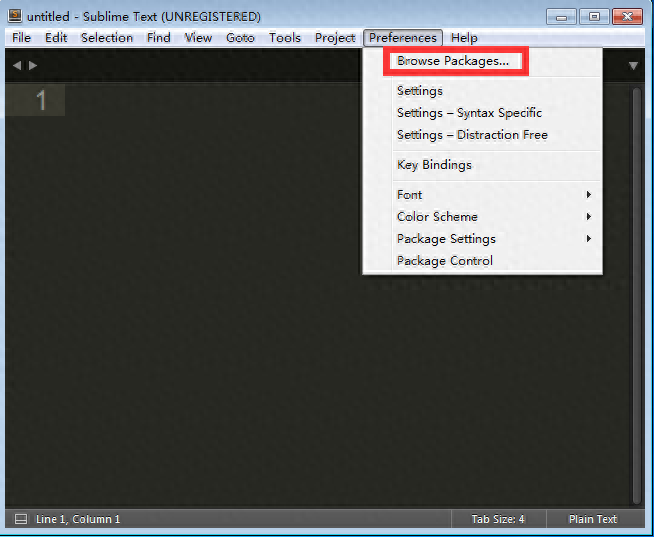Open the Tools menu

[285, 38]
